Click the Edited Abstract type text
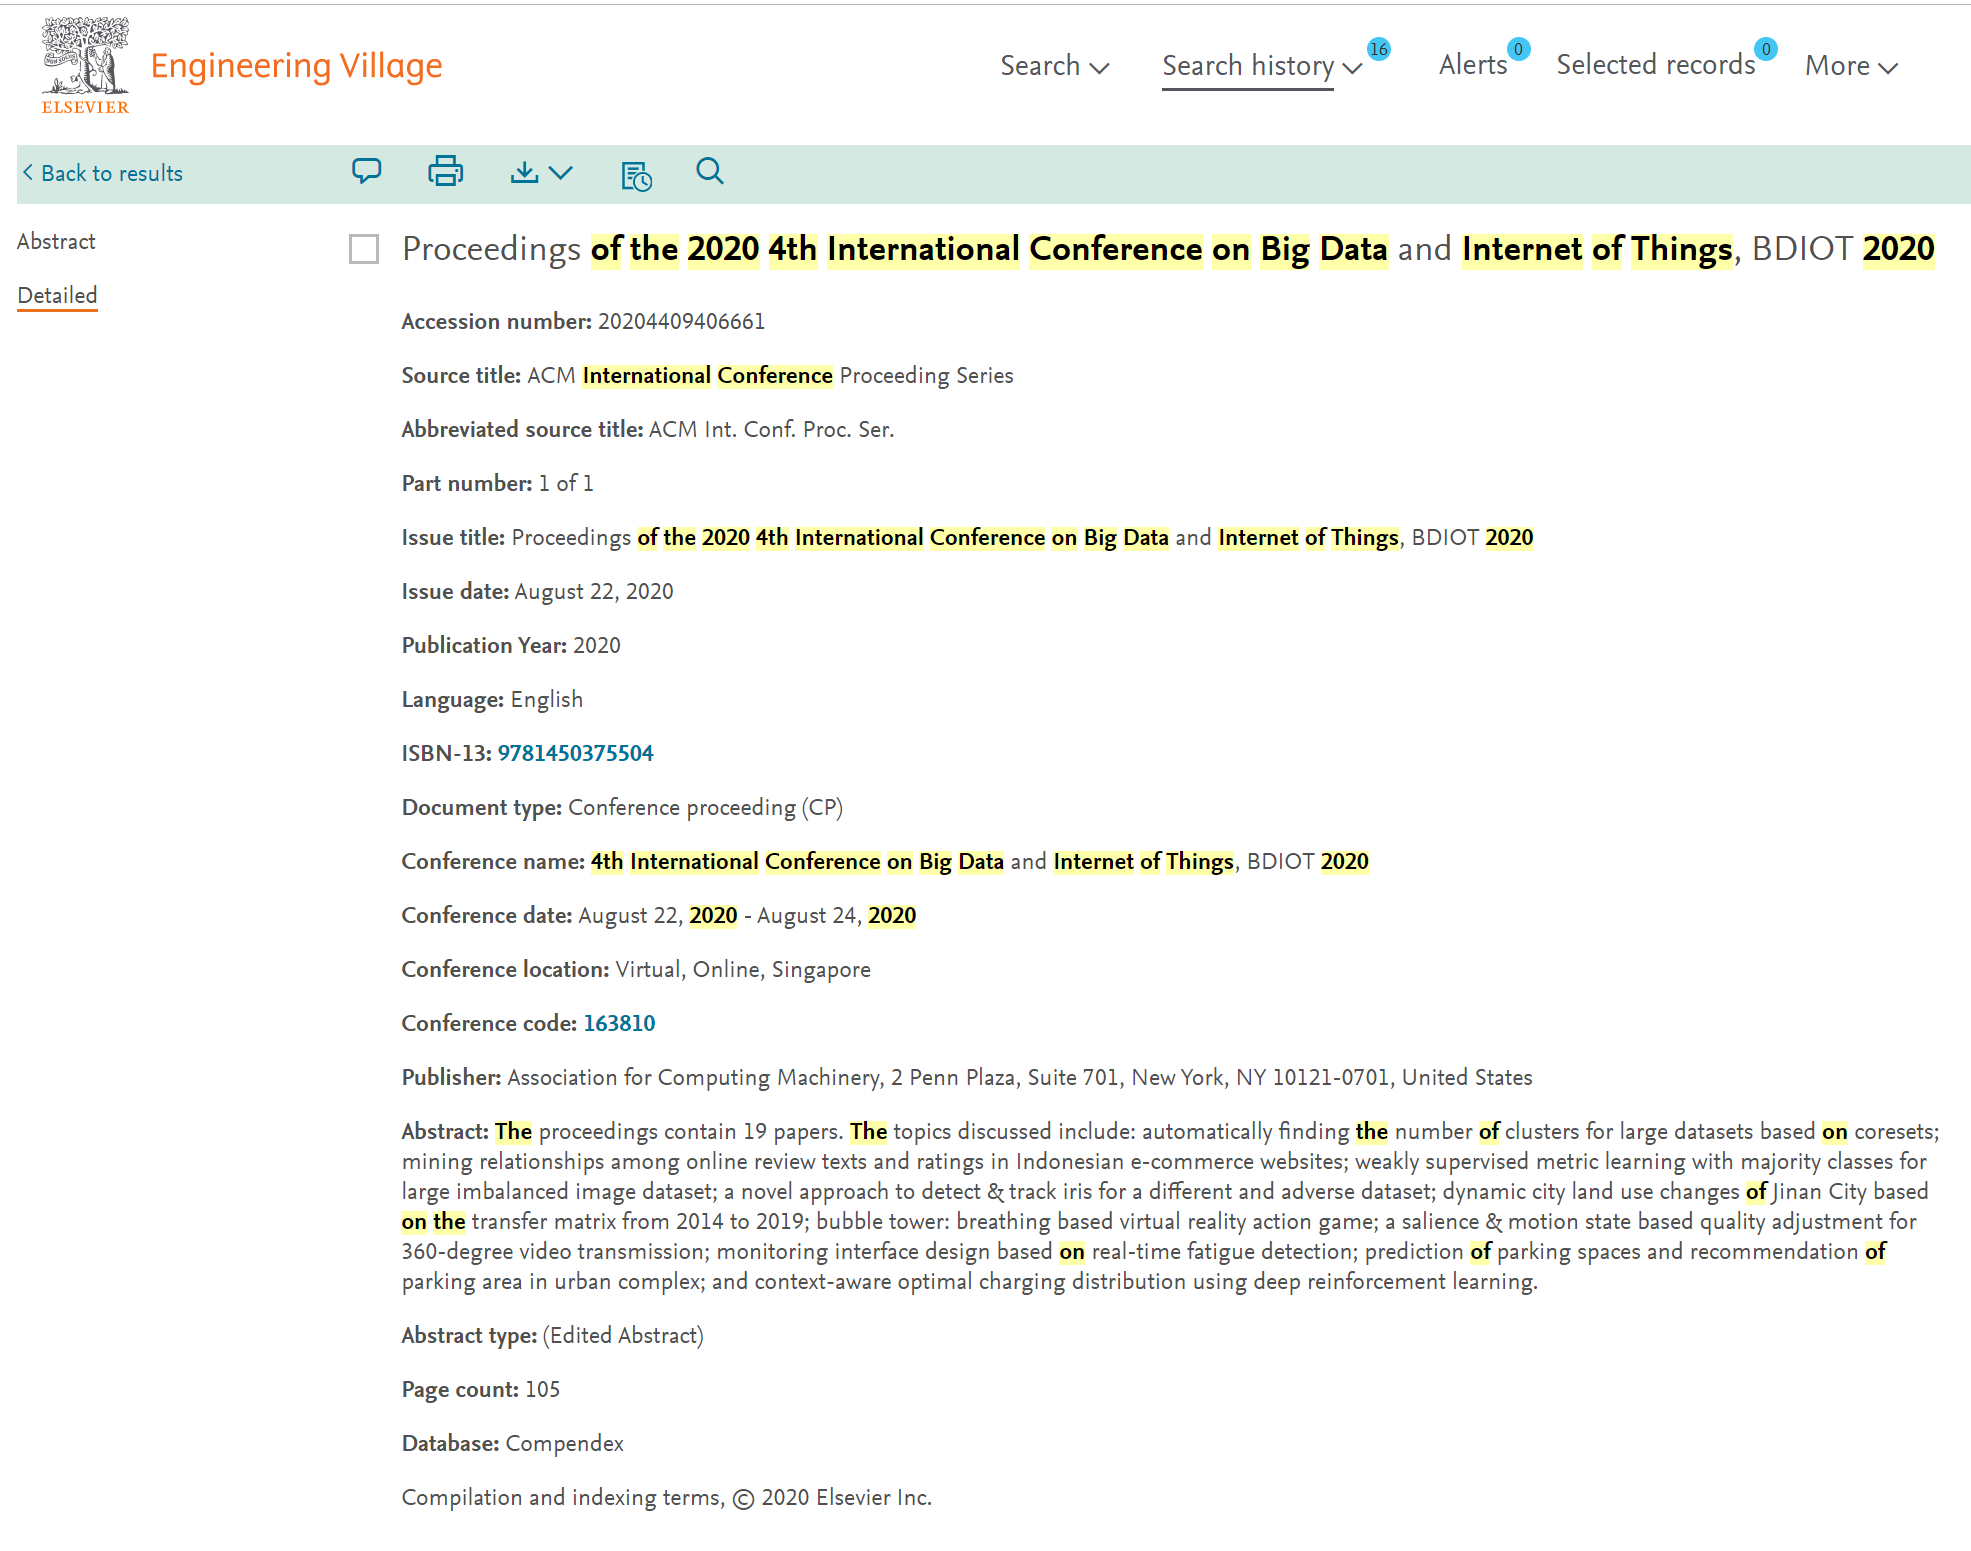Viewport: 1971px width, 1551px height. click(623, 1335)
